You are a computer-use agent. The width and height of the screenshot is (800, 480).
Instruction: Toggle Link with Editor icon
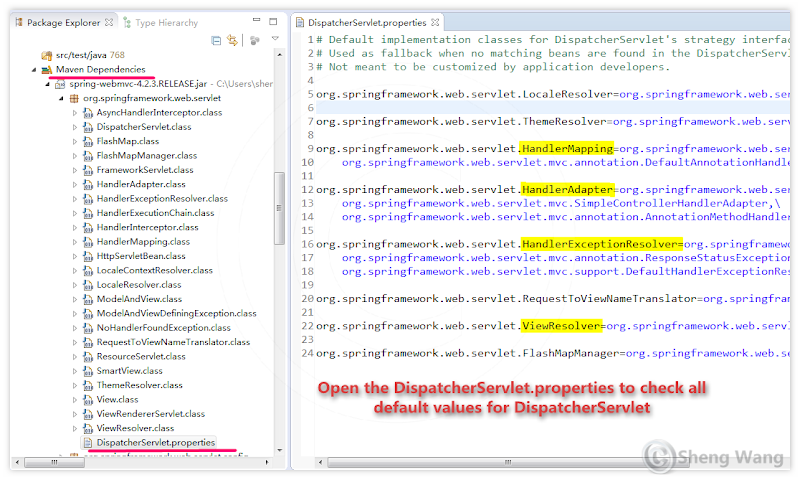233,40
